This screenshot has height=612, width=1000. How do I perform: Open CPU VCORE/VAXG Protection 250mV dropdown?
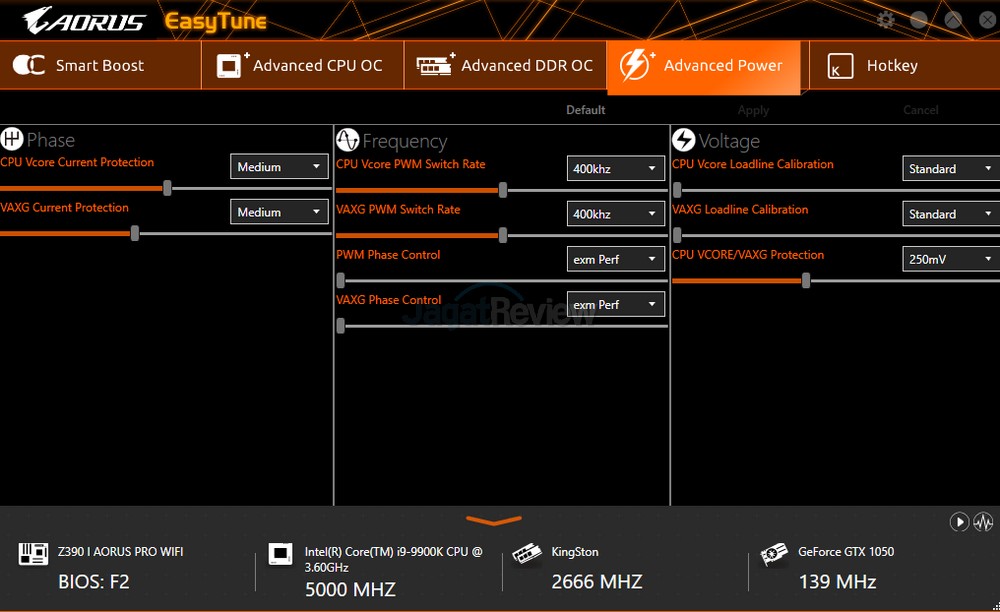pyautogui.click(x=950, y=259)
